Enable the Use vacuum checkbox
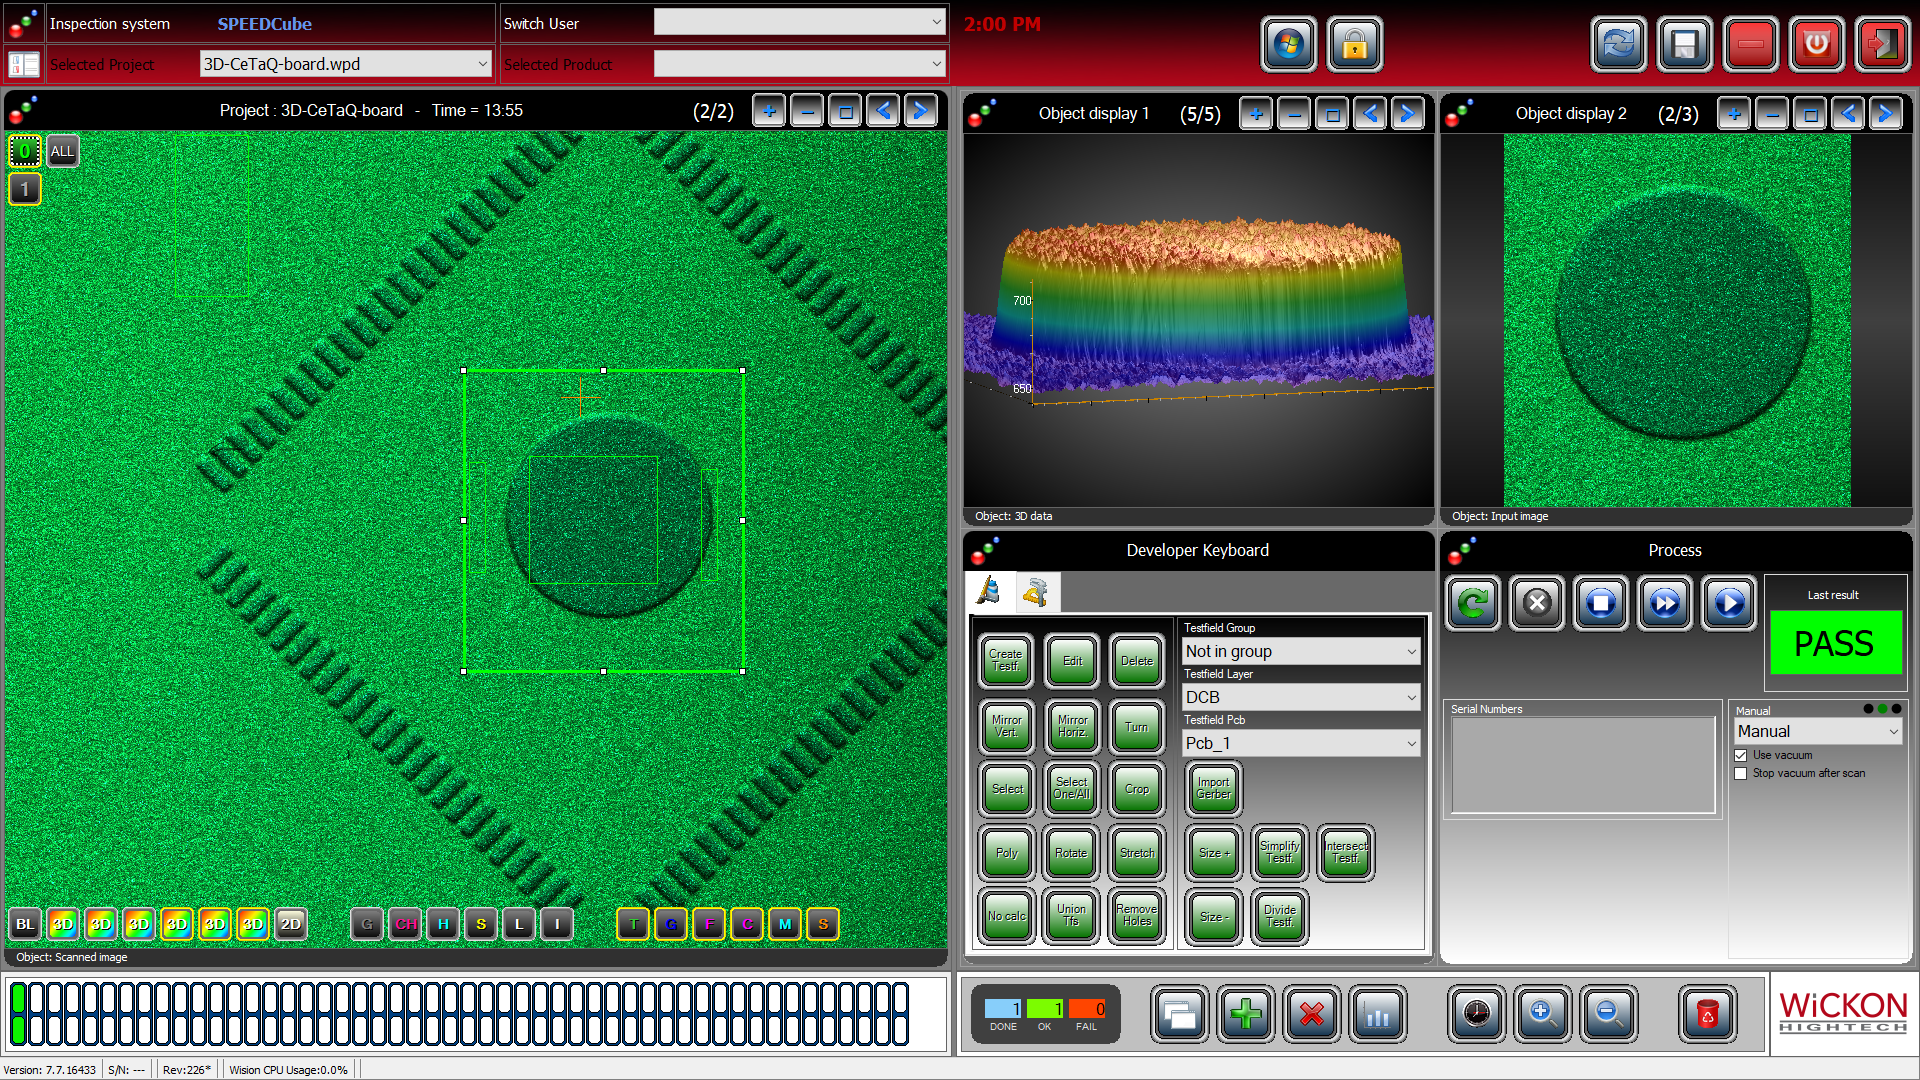The height and width of the screenshot is (1080, 1920). (x=1741, y=756)
